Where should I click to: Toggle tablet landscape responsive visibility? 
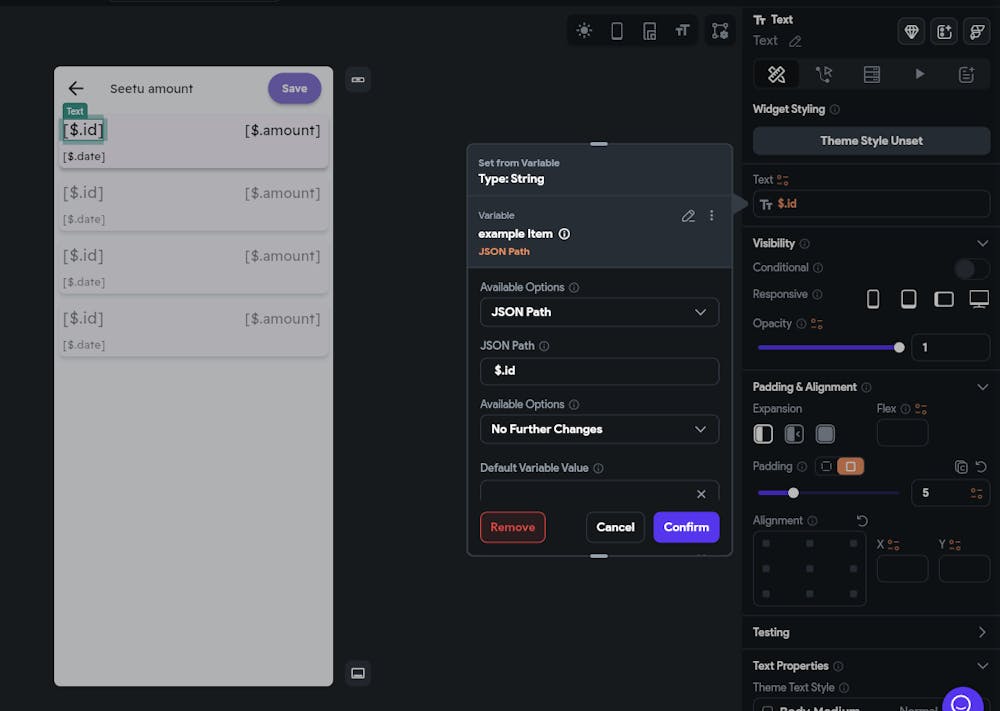[944, 299]
